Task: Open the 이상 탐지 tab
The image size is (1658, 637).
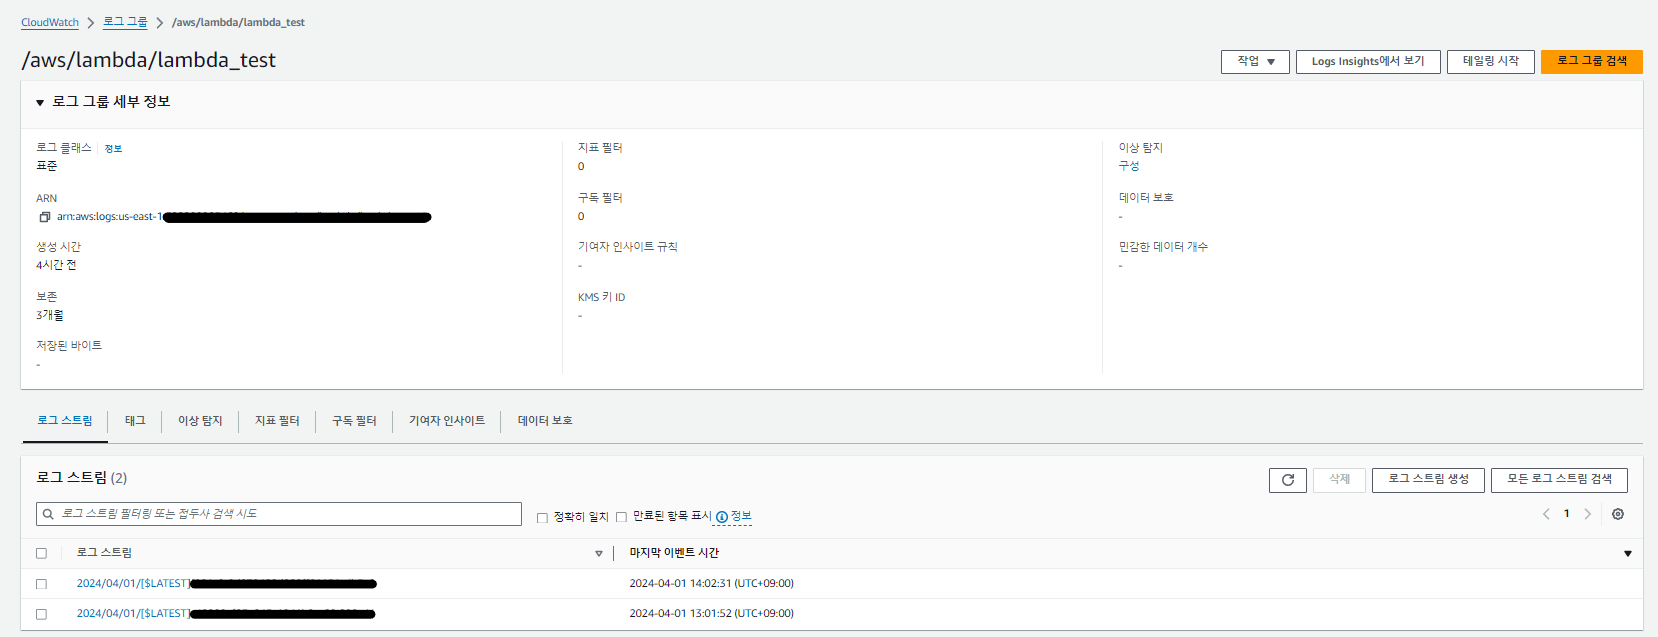Action: coord(200,421)
